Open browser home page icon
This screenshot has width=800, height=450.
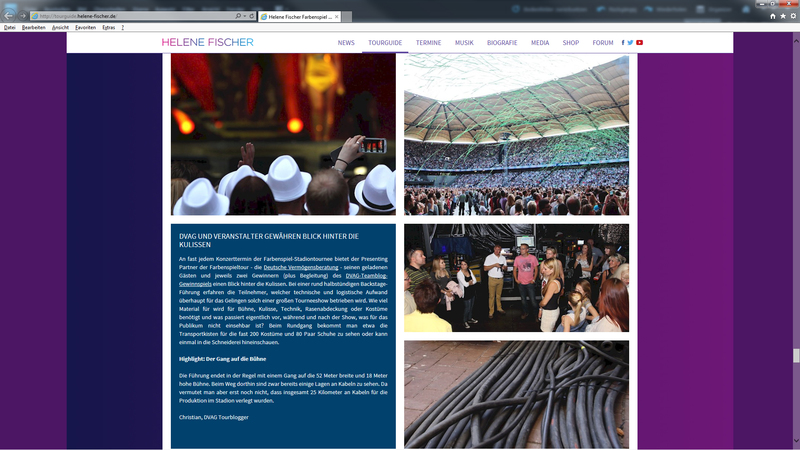(772, 17)
